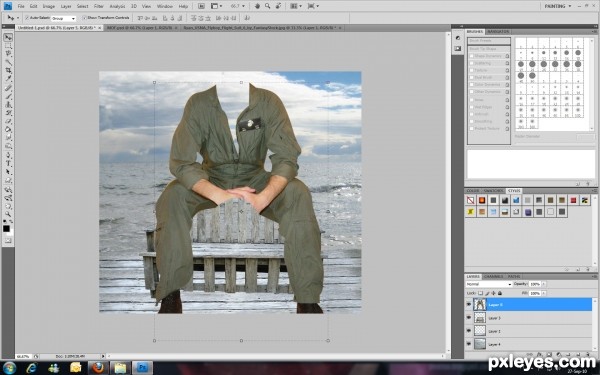Select the Pen tool
Screen dimensions: 600x375
tap(8, 155)
